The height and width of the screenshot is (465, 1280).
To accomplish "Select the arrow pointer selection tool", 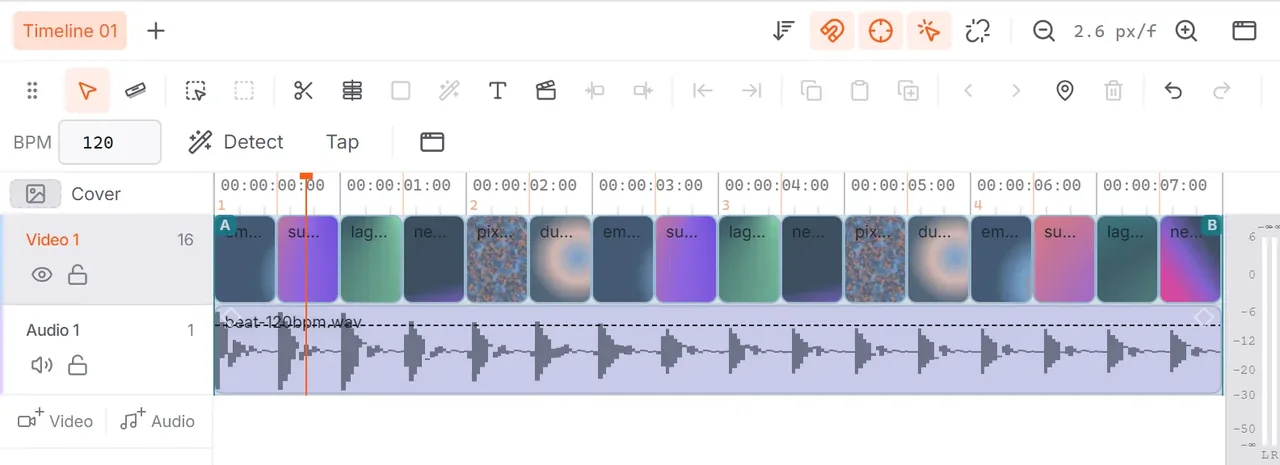I will click(87, 91).
